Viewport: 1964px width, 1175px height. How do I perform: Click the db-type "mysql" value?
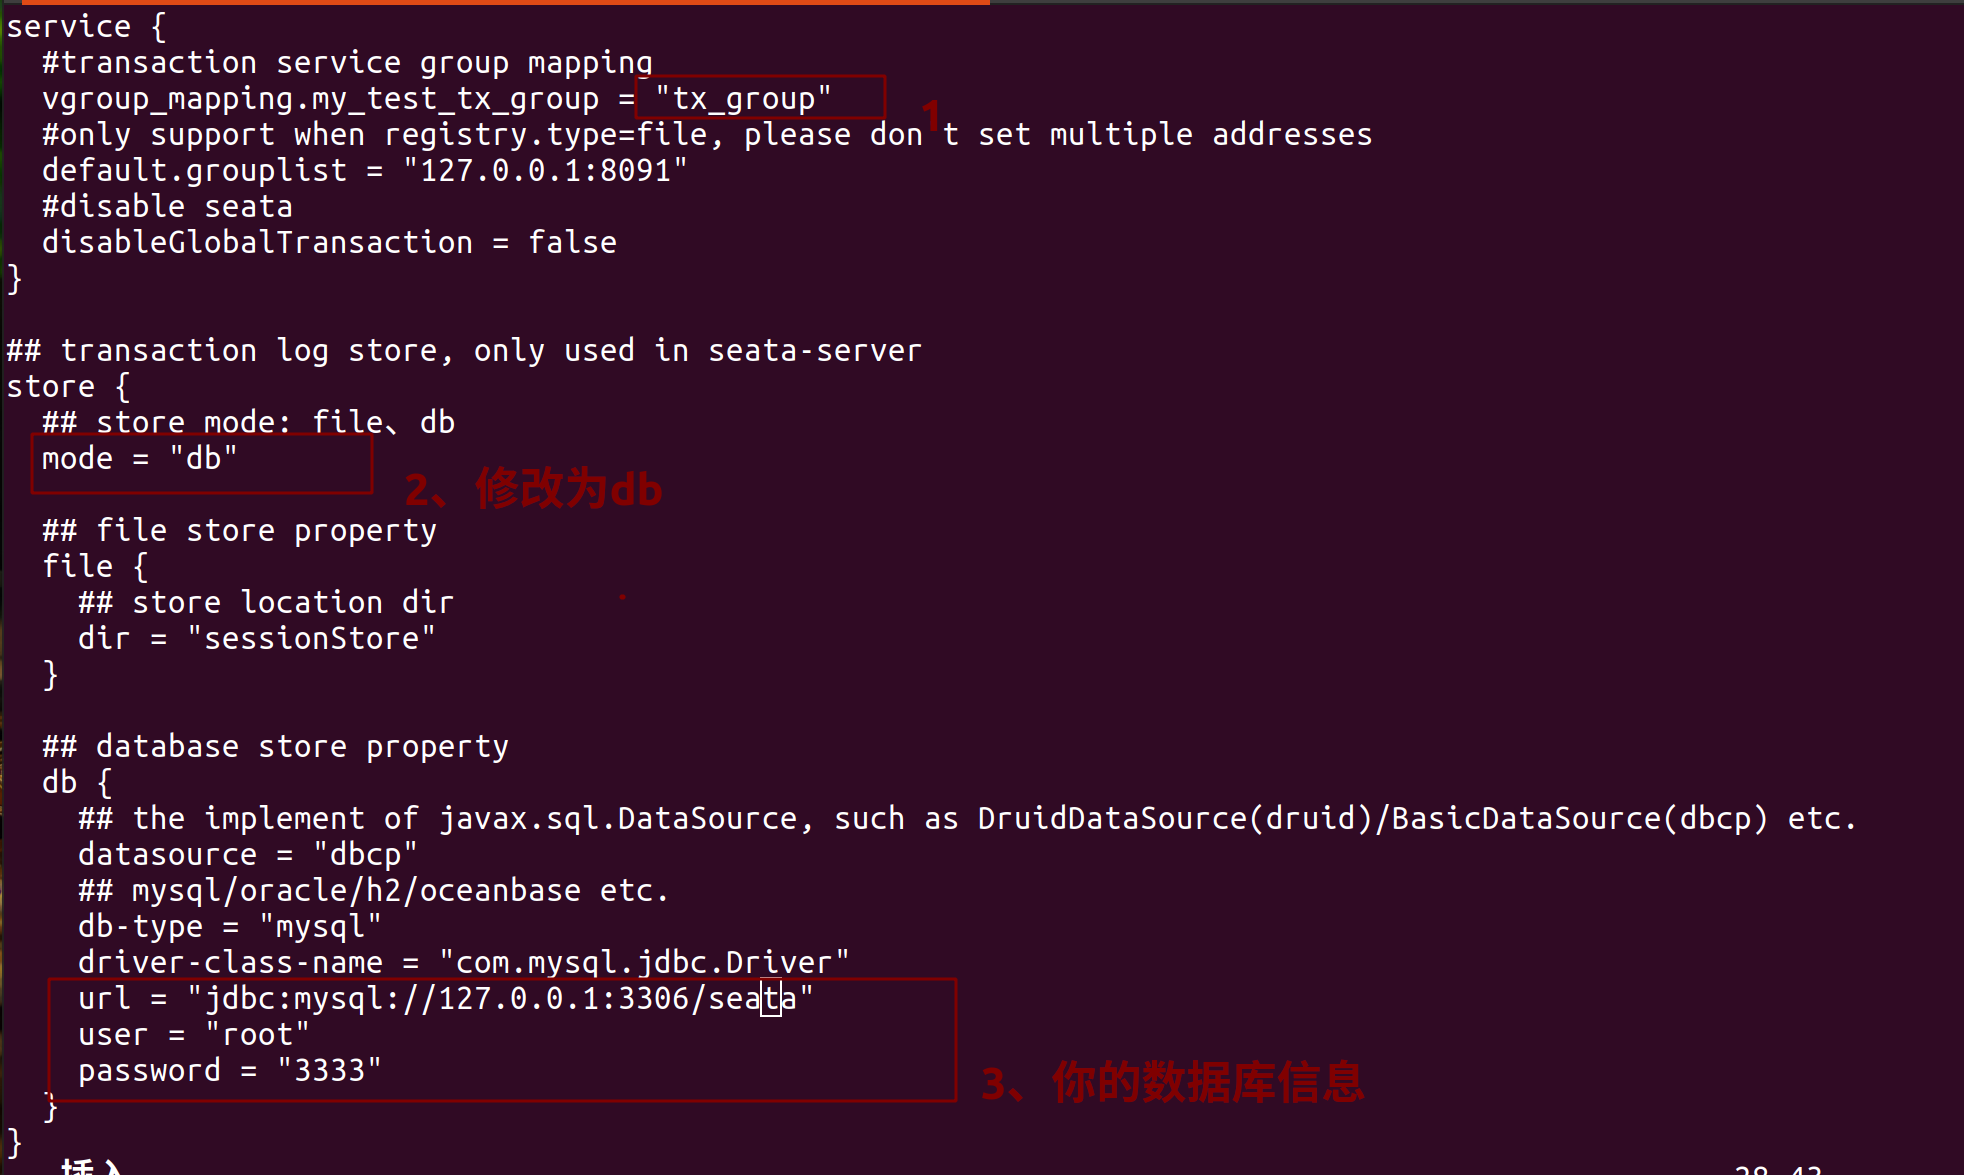(x=320, y=926)
